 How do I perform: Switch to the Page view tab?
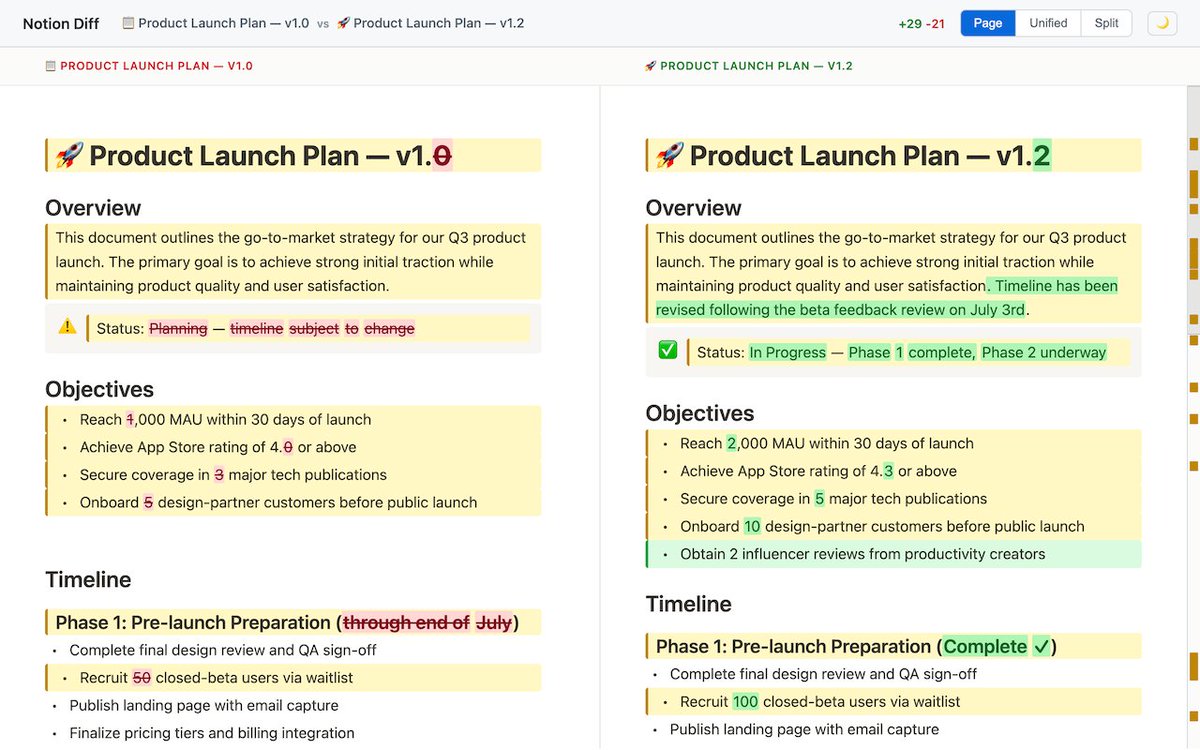click(x=988, y=23)
